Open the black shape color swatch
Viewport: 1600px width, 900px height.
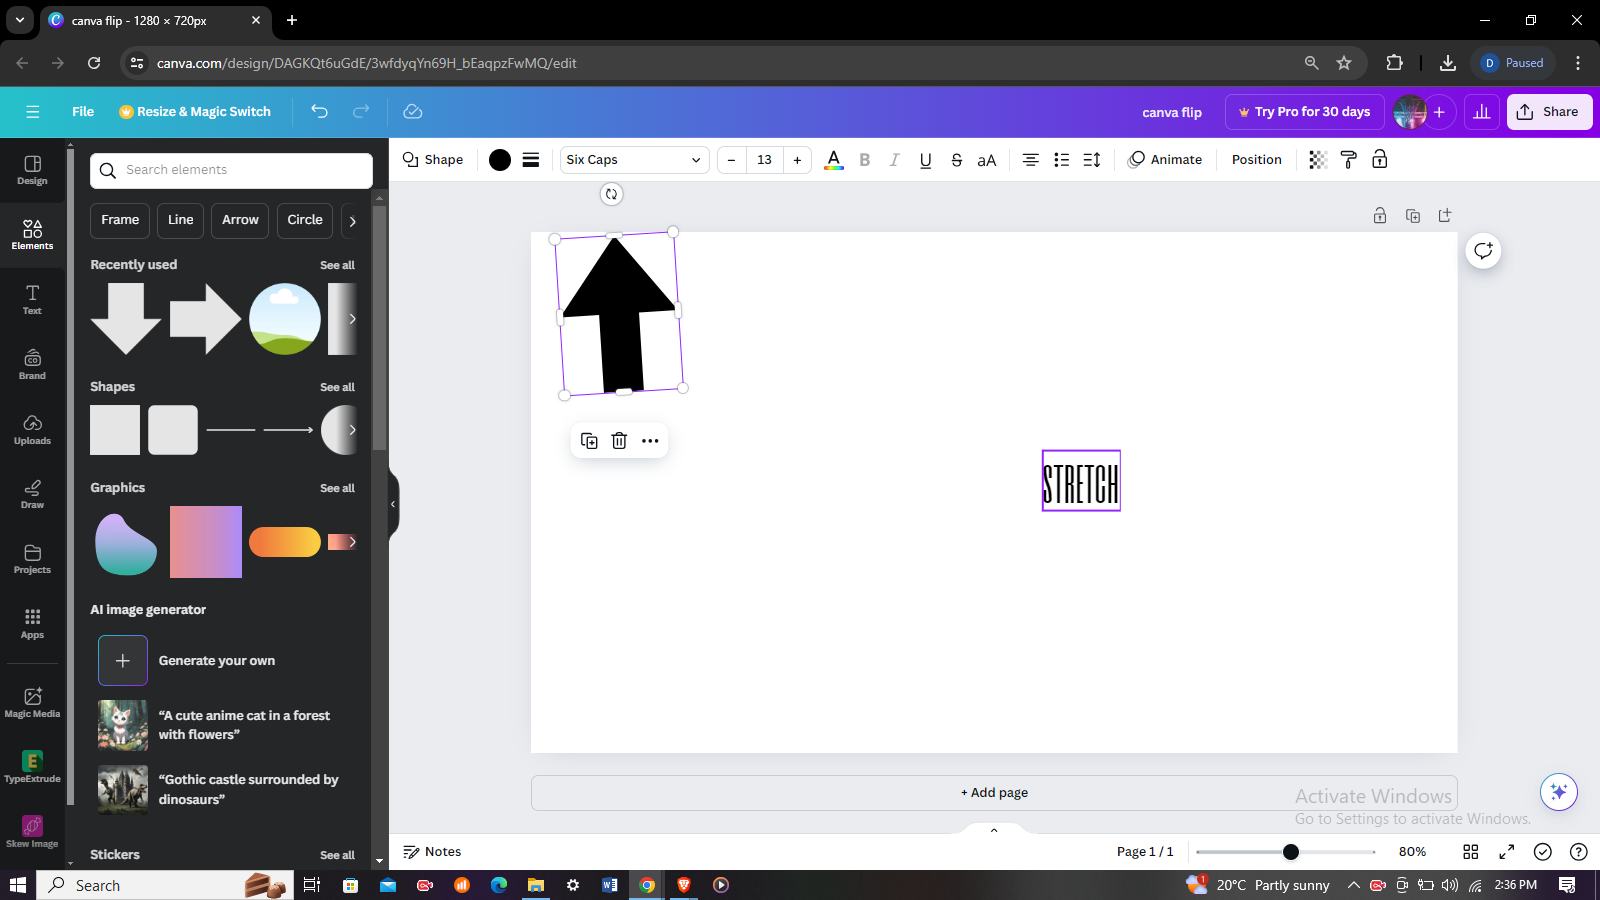point(500,160)
